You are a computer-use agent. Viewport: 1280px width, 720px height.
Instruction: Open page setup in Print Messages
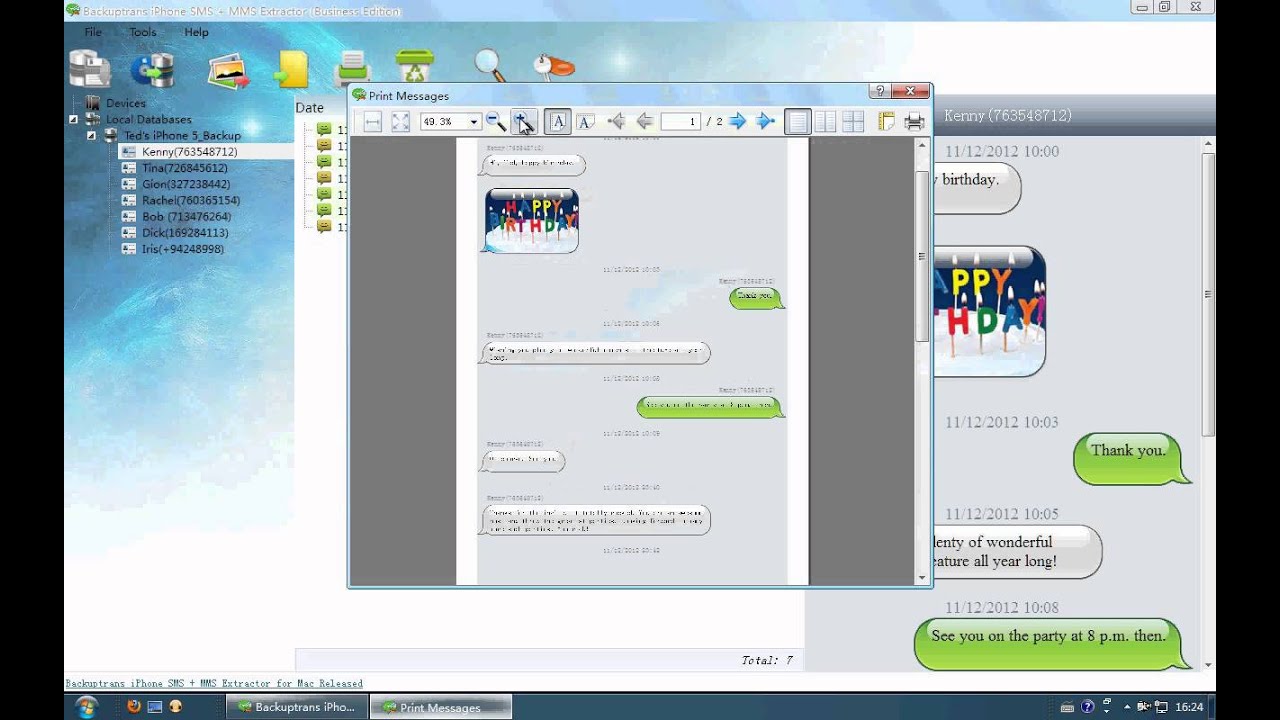point(886,122)
